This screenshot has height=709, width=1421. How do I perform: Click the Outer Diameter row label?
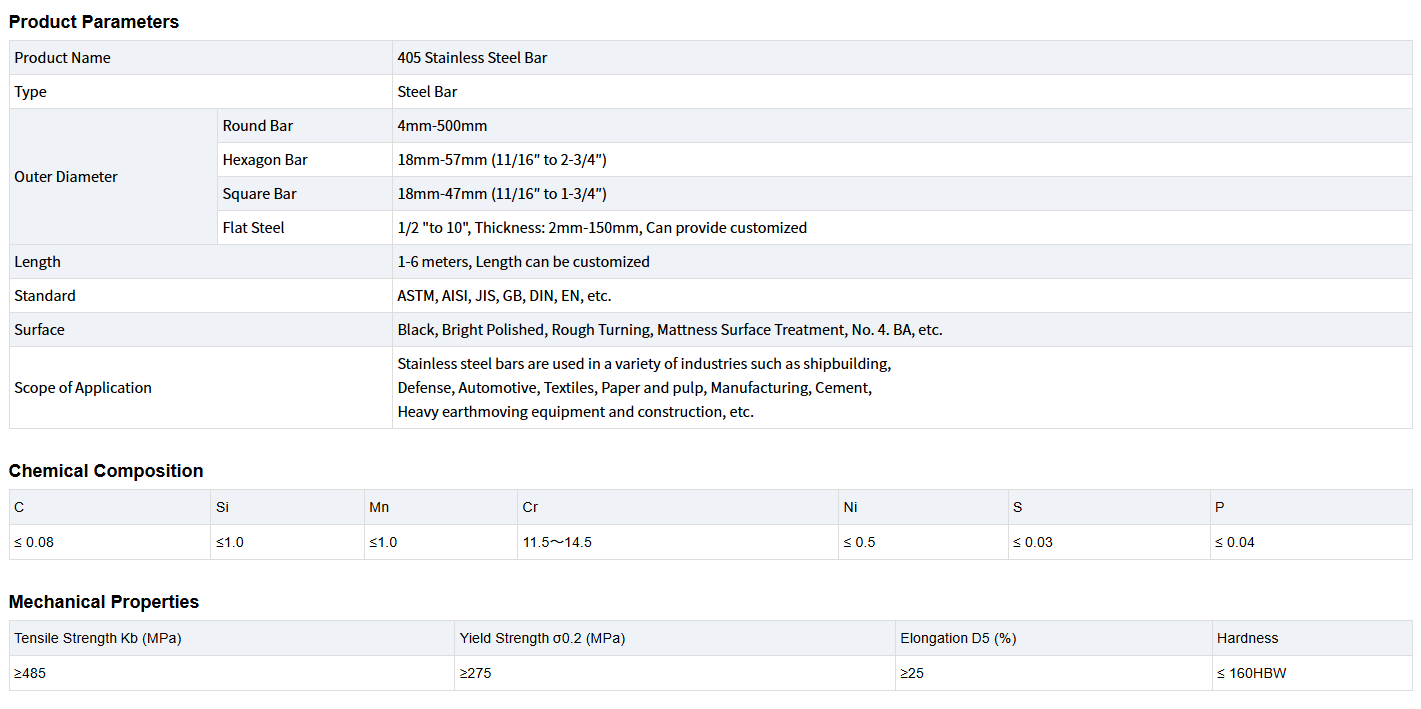tap(66, 177)
